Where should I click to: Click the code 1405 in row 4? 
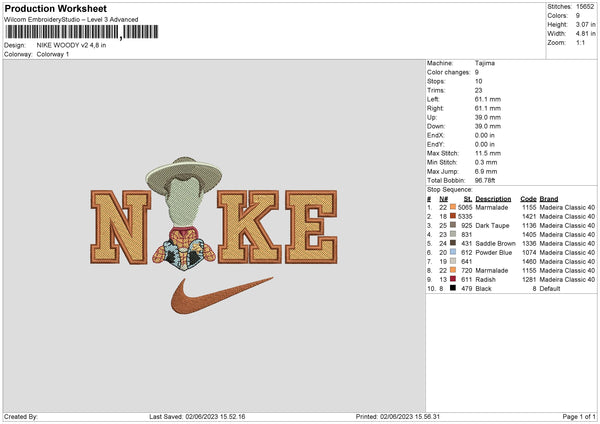tap(529, 234)
